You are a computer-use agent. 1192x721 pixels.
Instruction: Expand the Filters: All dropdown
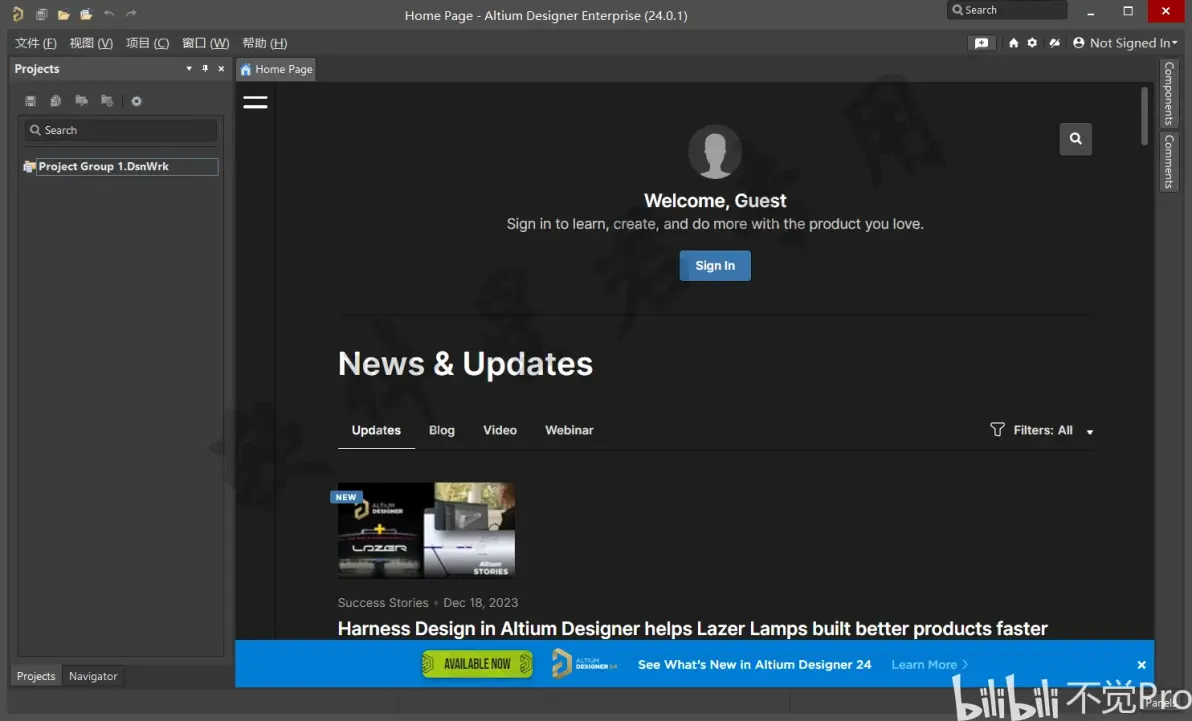[x=1089, y=431]
